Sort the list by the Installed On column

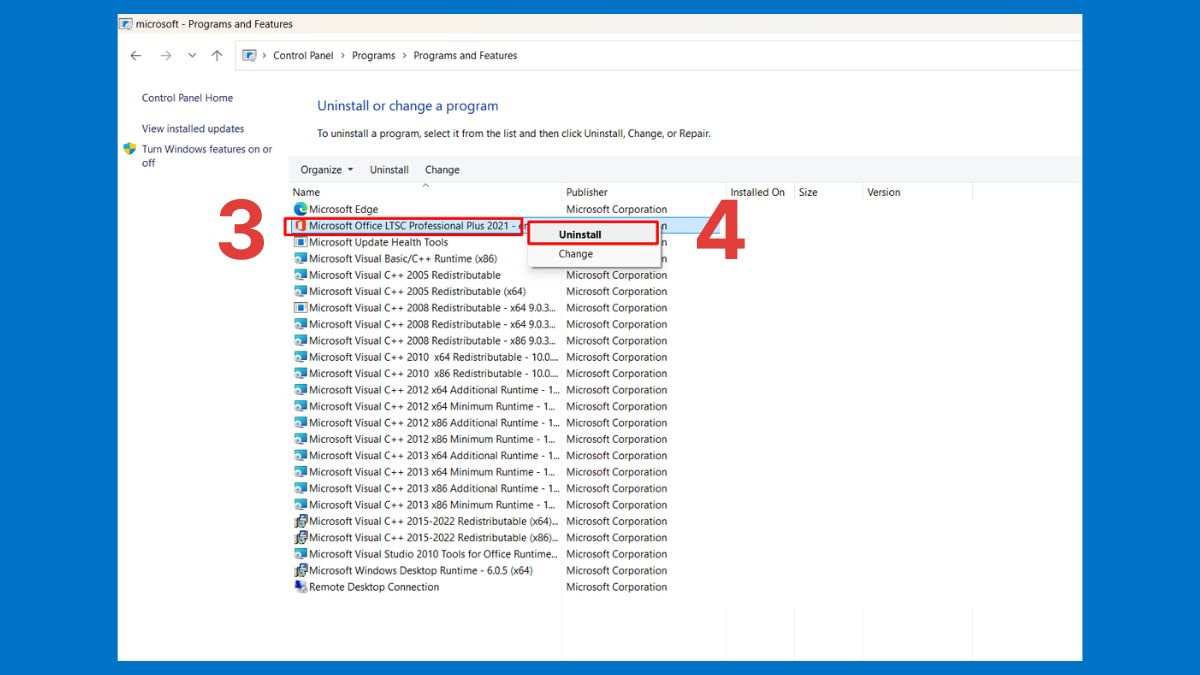coord(757,192)
